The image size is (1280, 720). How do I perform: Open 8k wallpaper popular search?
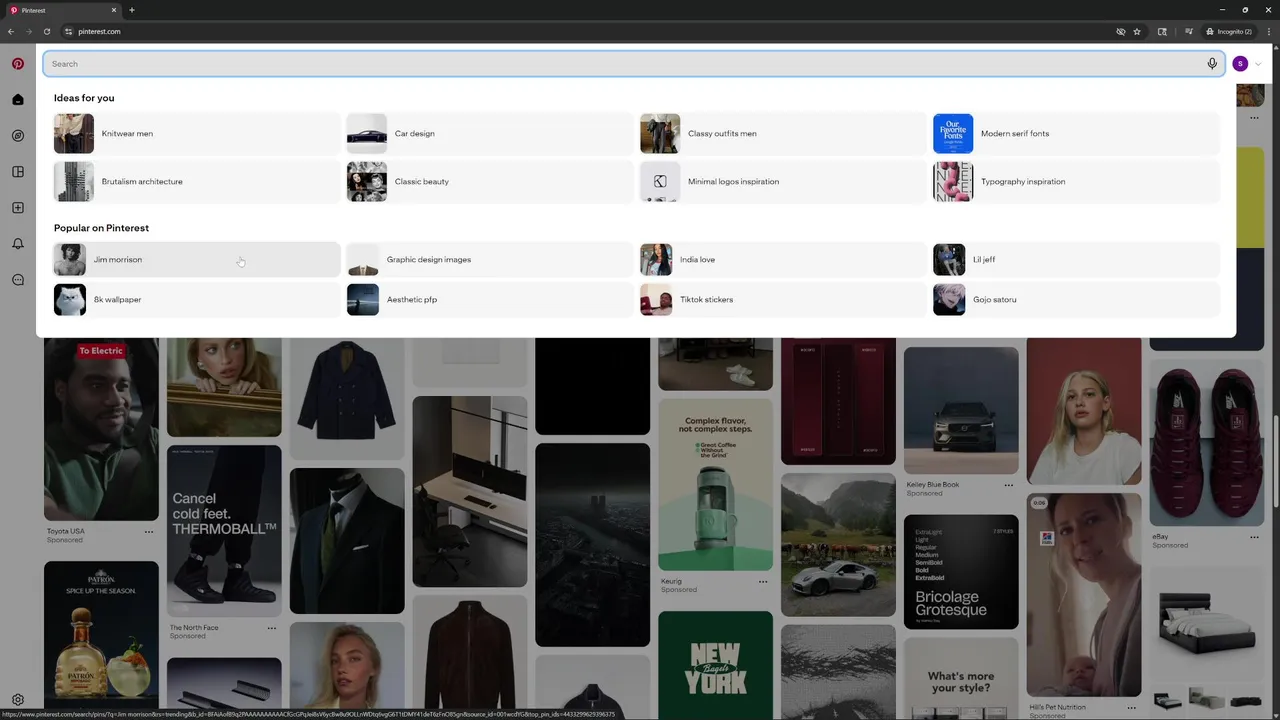coord(197,299)
